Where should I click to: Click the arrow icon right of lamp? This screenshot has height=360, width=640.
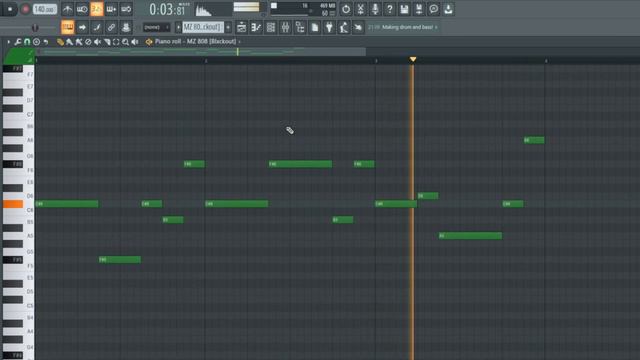click(x=358, y=27)
